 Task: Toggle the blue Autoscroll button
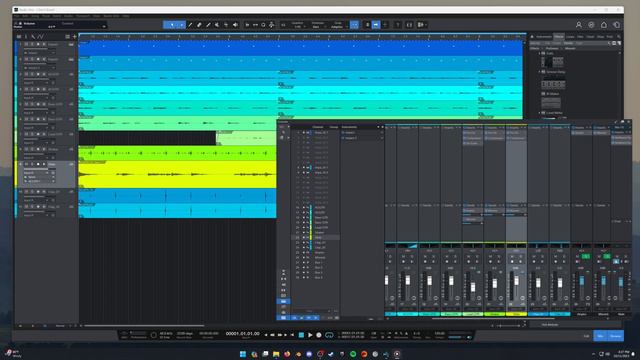[x=376, y=25]
